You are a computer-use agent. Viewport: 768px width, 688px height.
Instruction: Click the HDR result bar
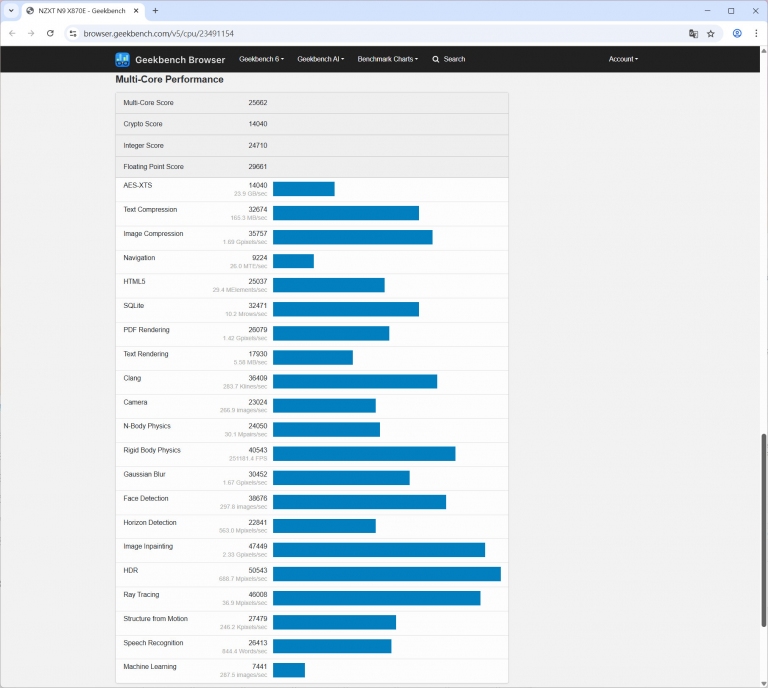[387, 574]
